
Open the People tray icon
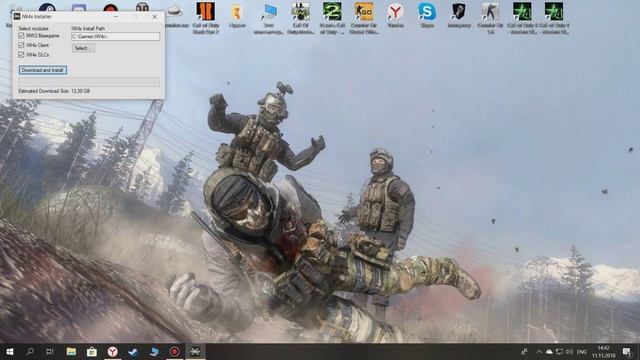(x=524, y=351)
